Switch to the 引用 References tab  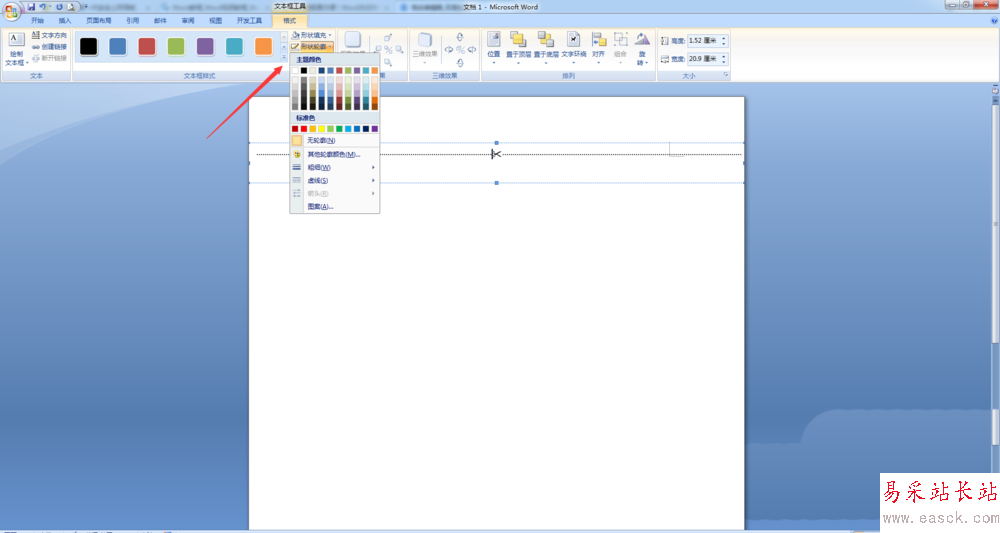click(133, 20)
